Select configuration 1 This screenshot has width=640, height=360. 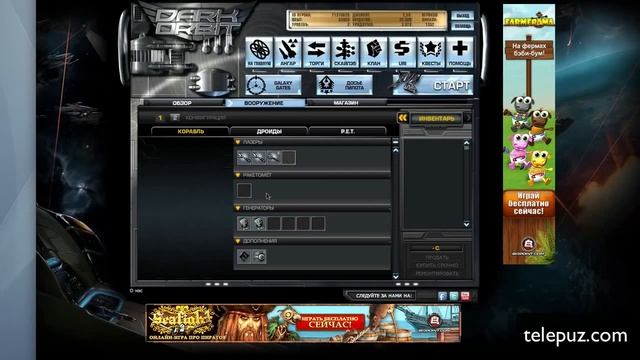coord(160,118)
